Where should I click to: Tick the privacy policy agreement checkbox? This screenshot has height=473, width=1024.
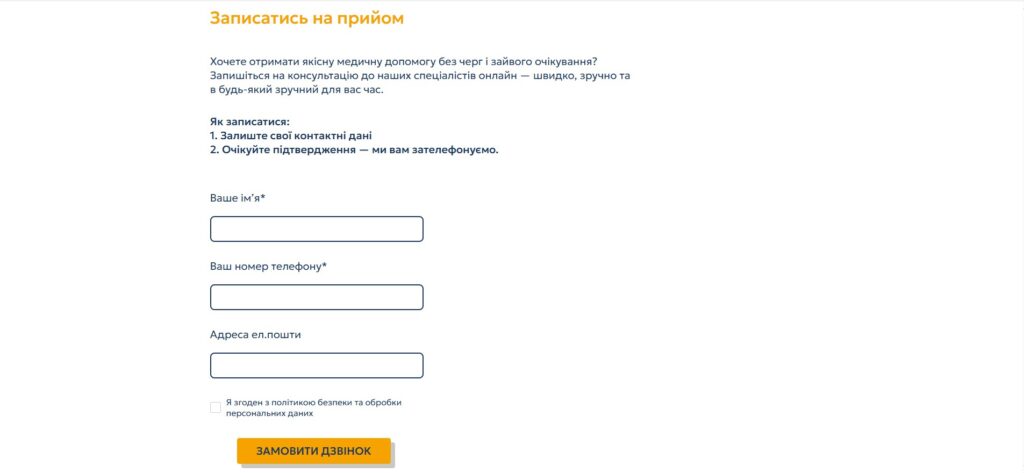click(x=216, y=408)
